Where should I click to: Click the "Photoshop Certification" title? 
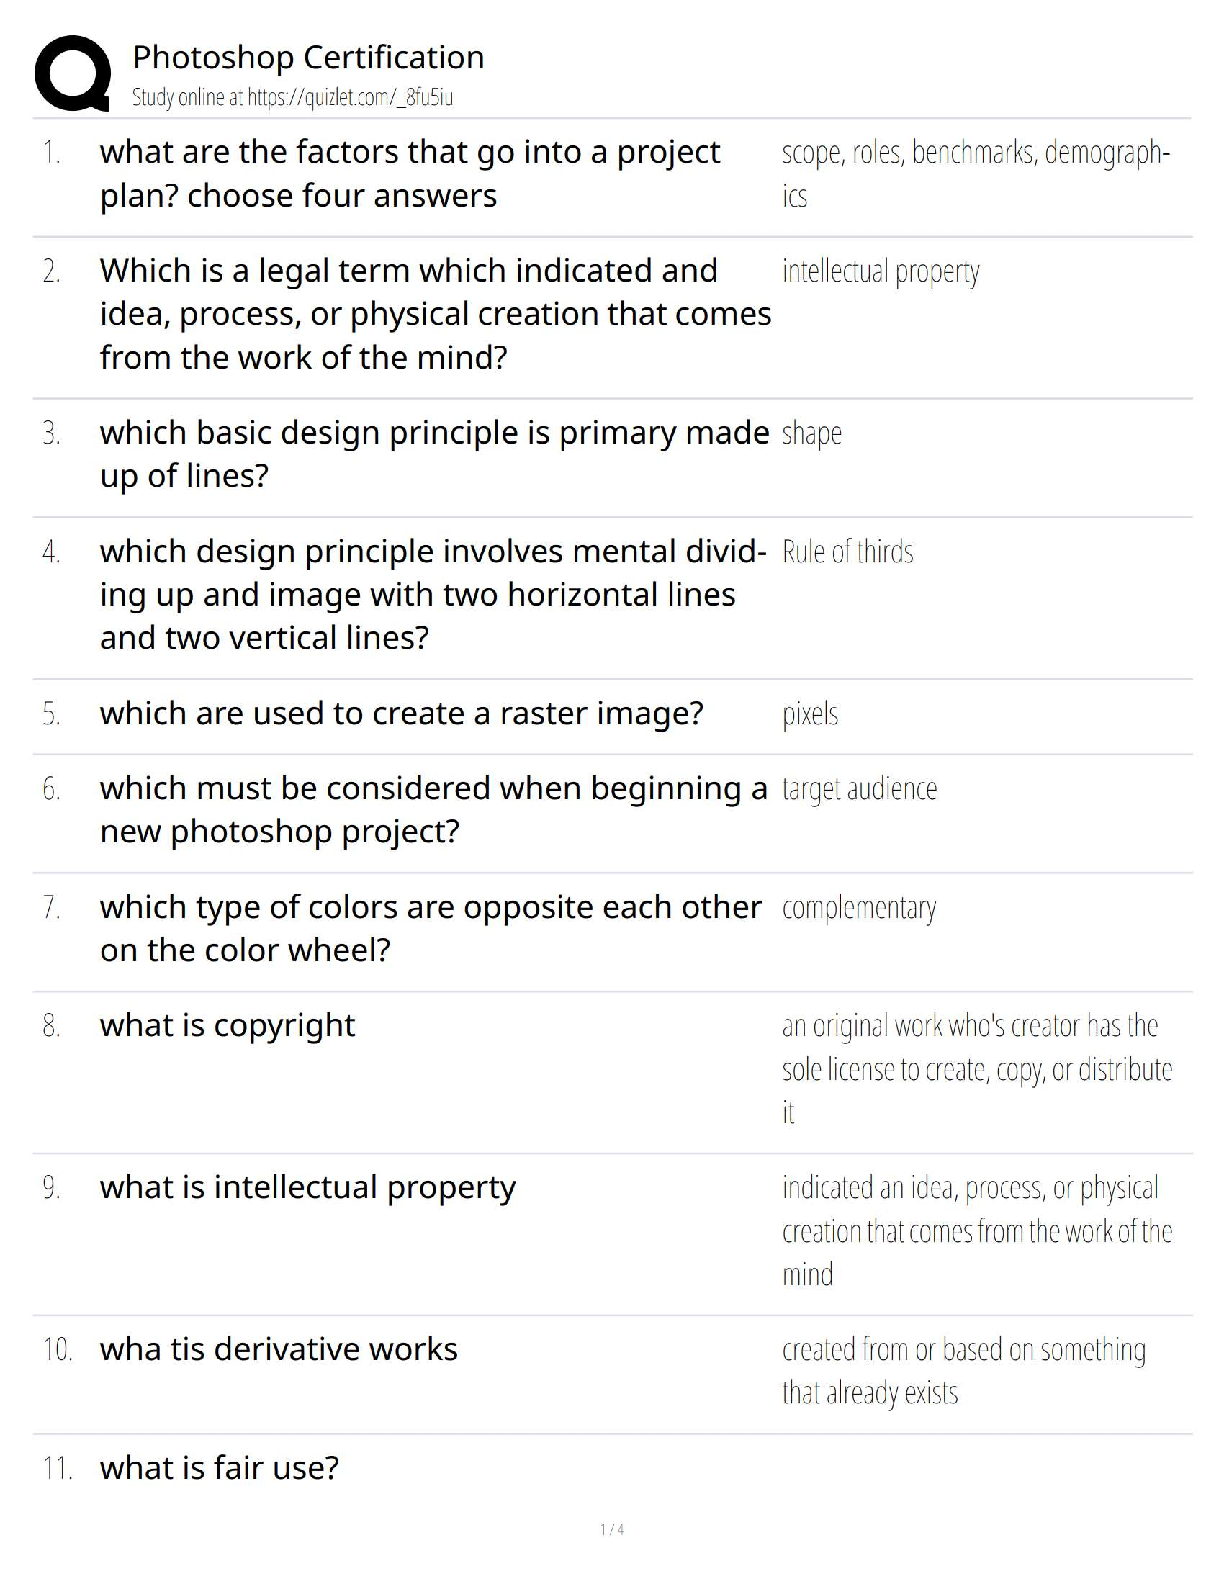click(x=308, y=57)
